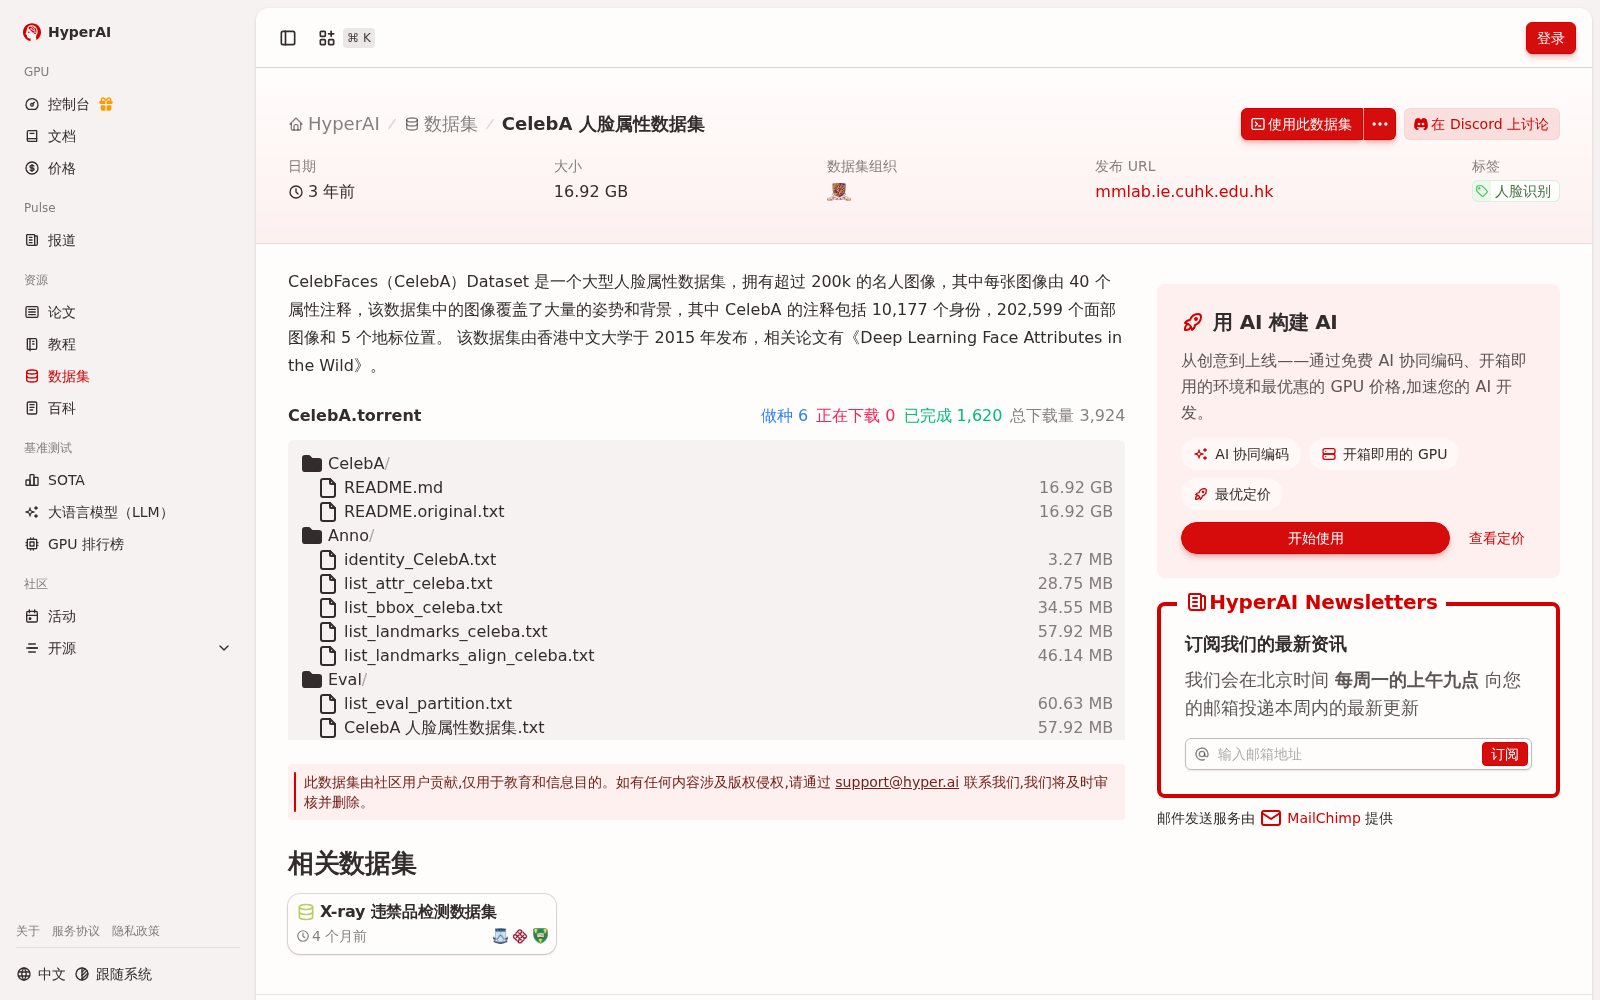Click the HyperAI logo icon

click(x=32, y=32)
